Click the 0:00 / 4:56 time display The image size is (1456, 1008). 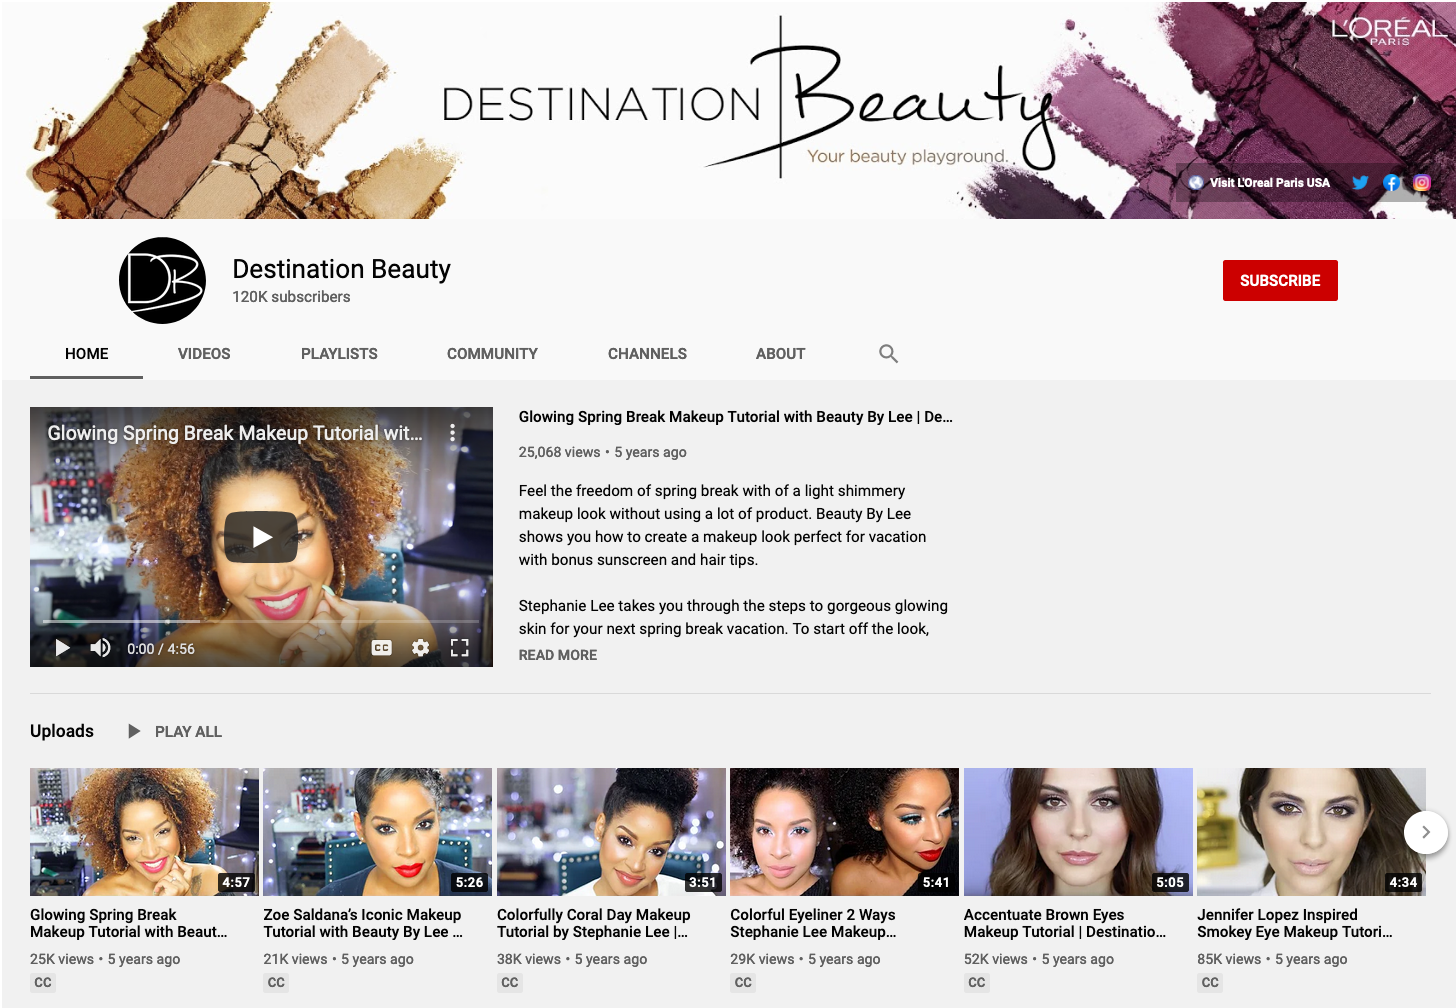tap(161, 649)
